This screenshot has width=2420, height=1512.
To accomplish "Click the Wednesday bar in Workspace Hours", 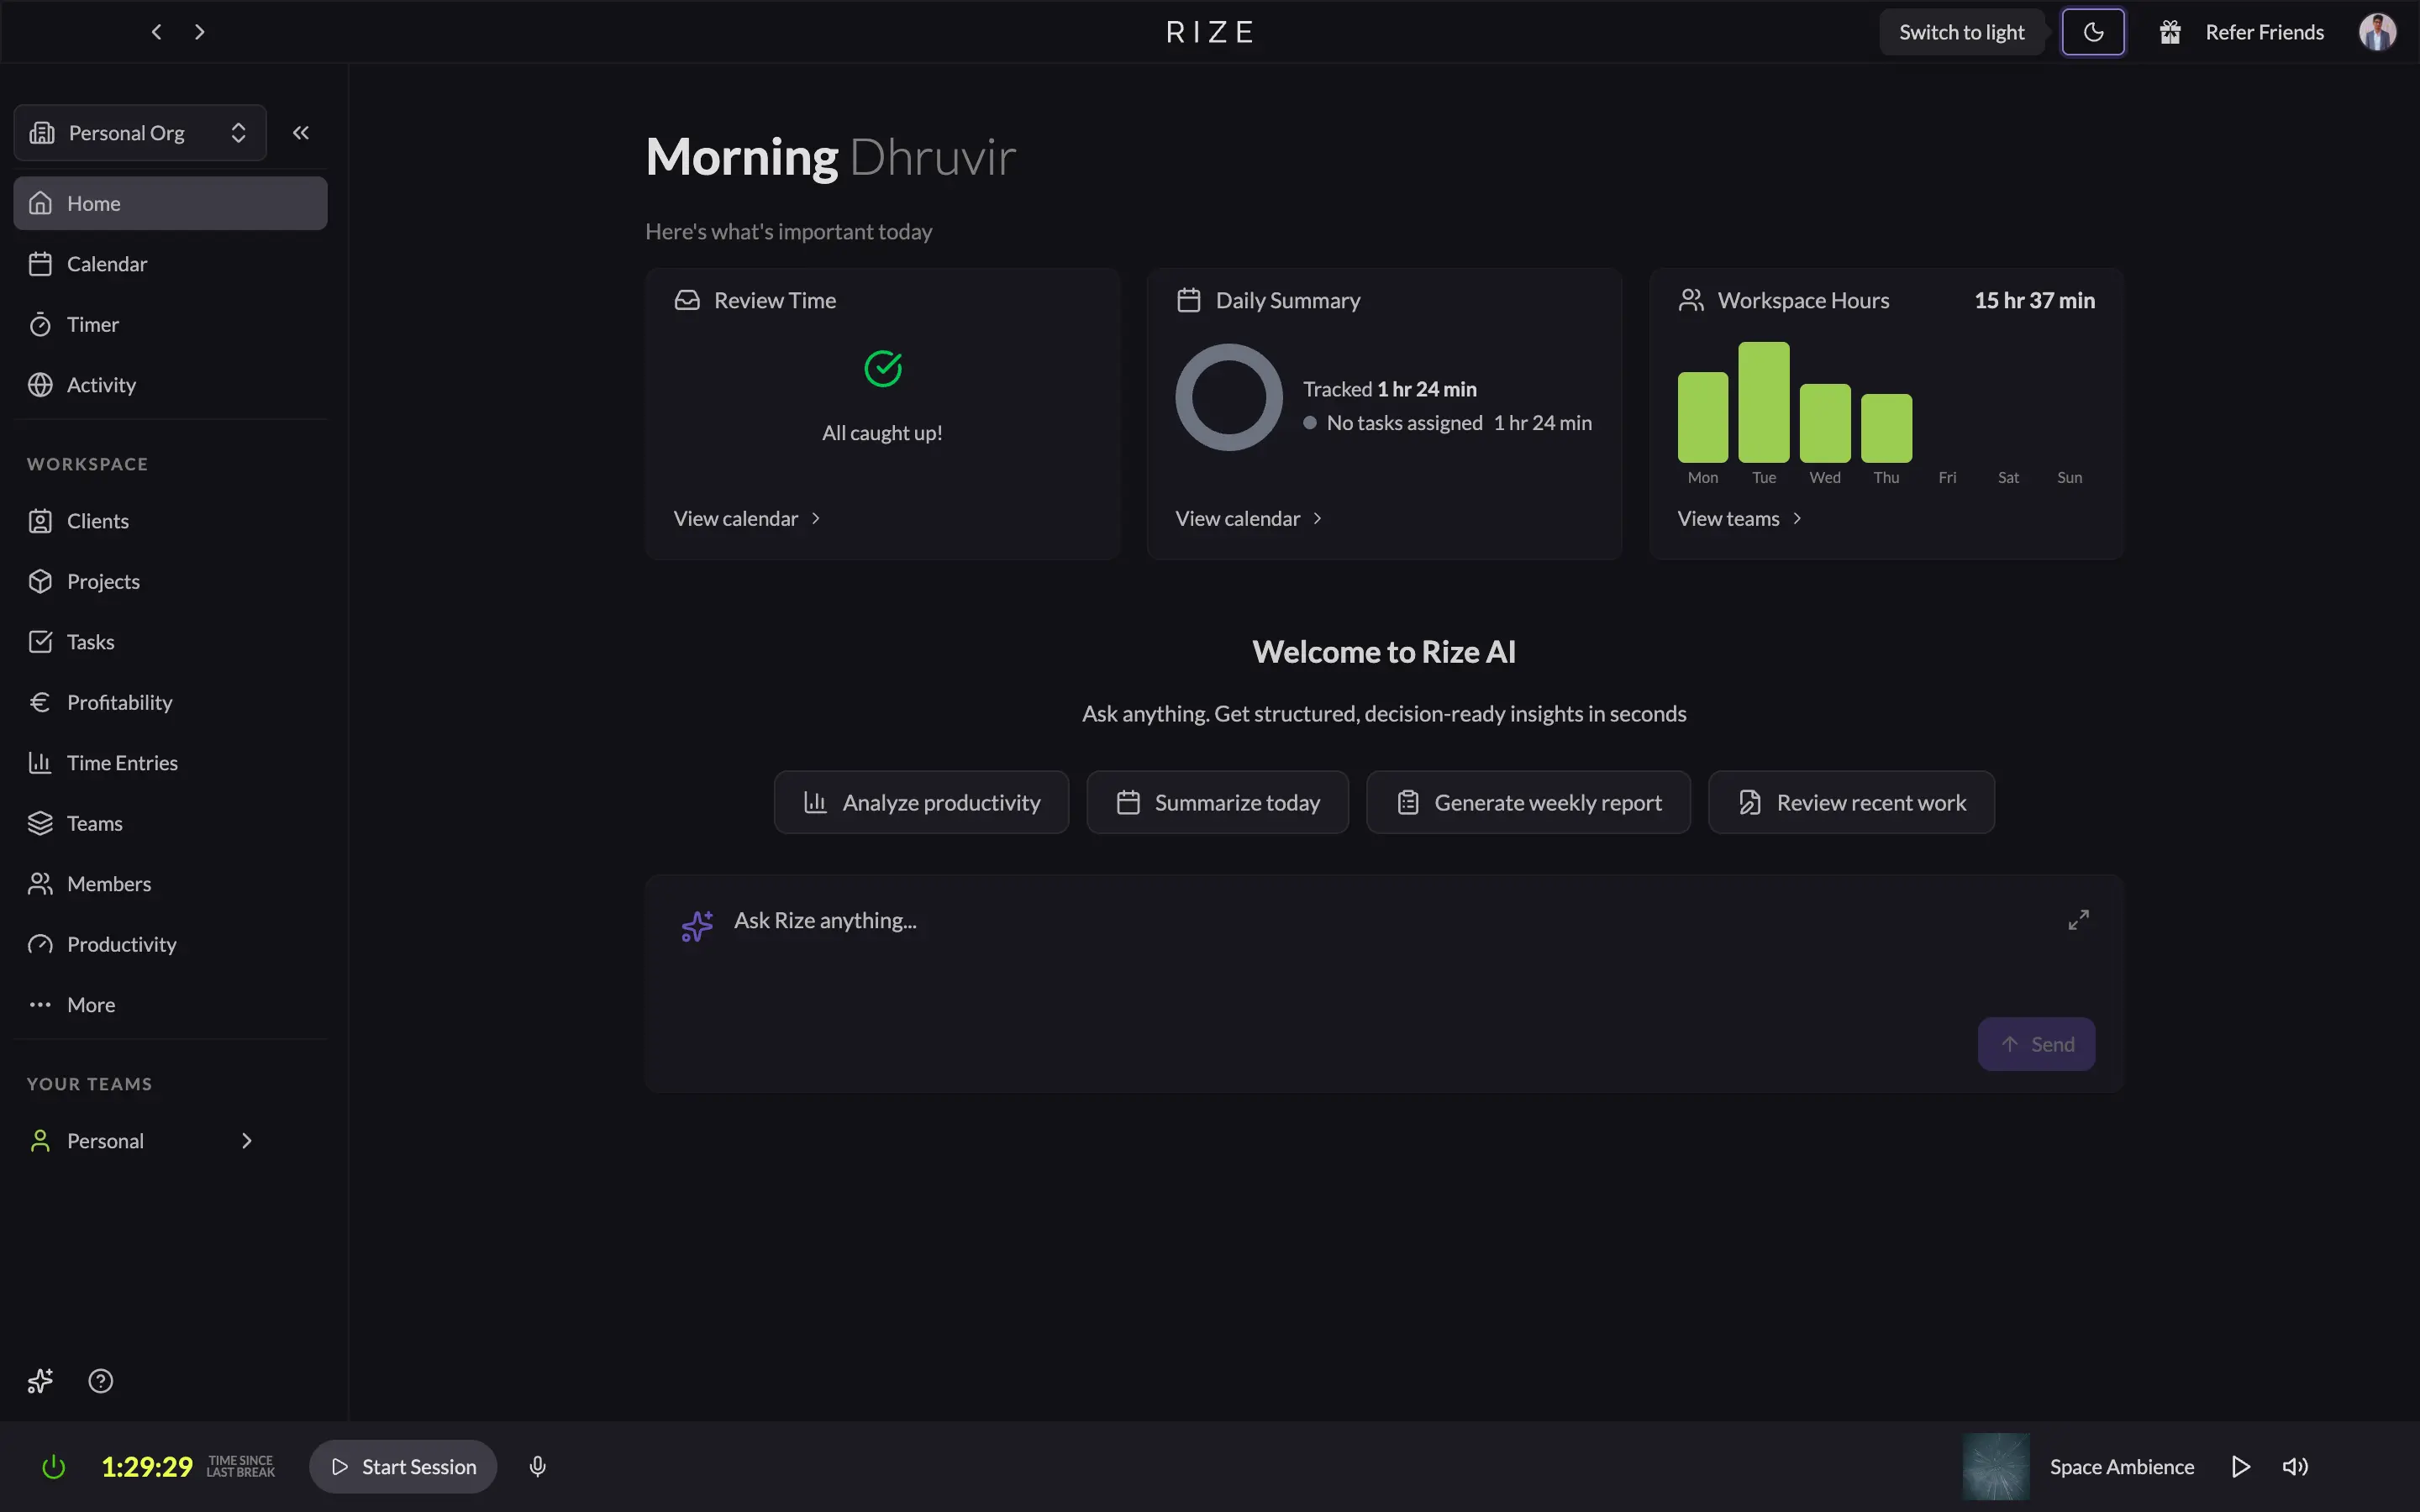I will (1825, 423).
